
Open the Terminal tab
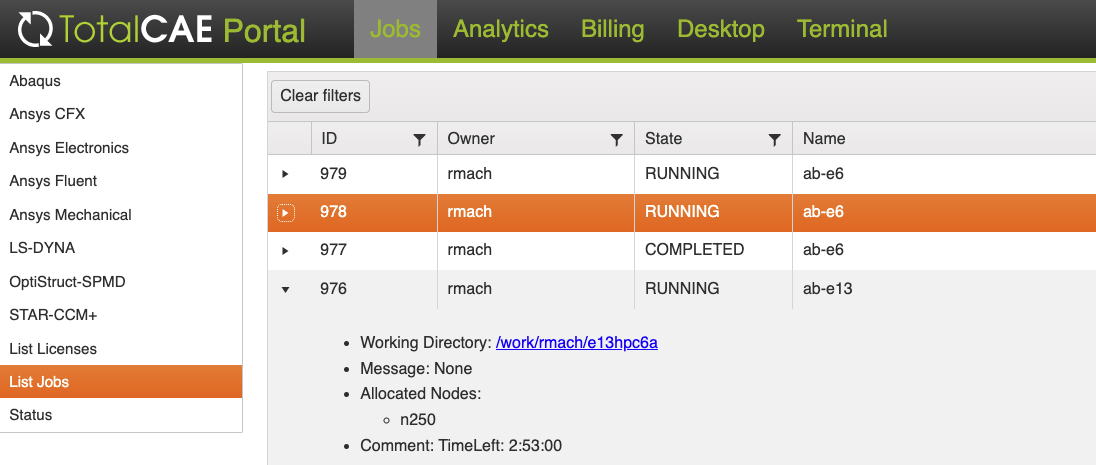coord(842,29)
